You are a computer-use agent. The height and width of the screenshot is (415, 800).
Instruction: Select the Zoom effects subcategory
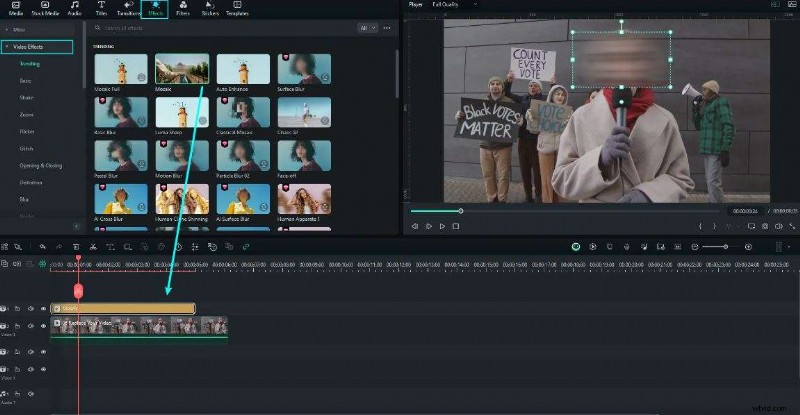click(26, 115)
